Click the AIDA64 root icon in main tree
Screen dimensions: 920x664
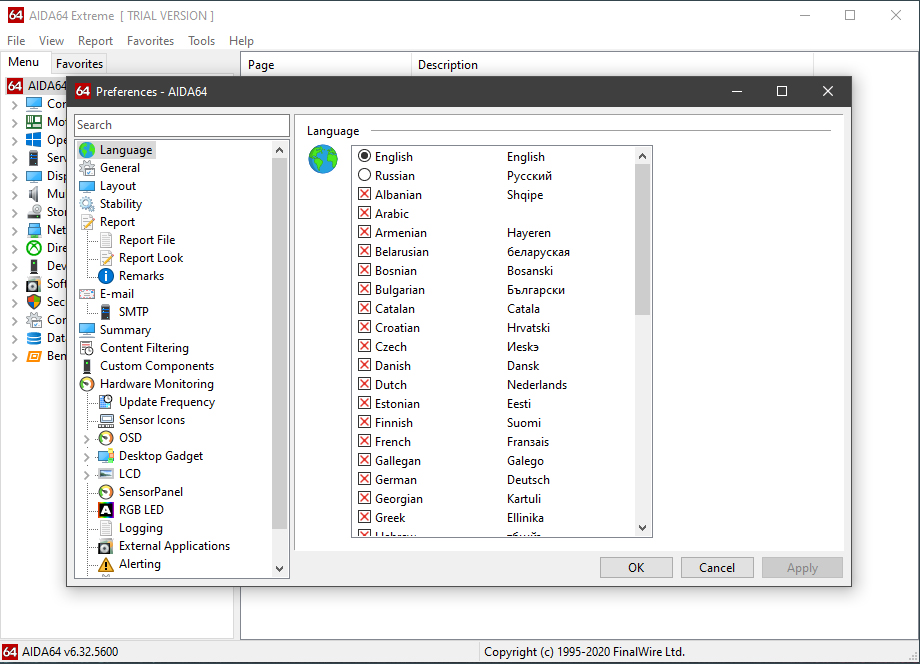pos(15,86)
